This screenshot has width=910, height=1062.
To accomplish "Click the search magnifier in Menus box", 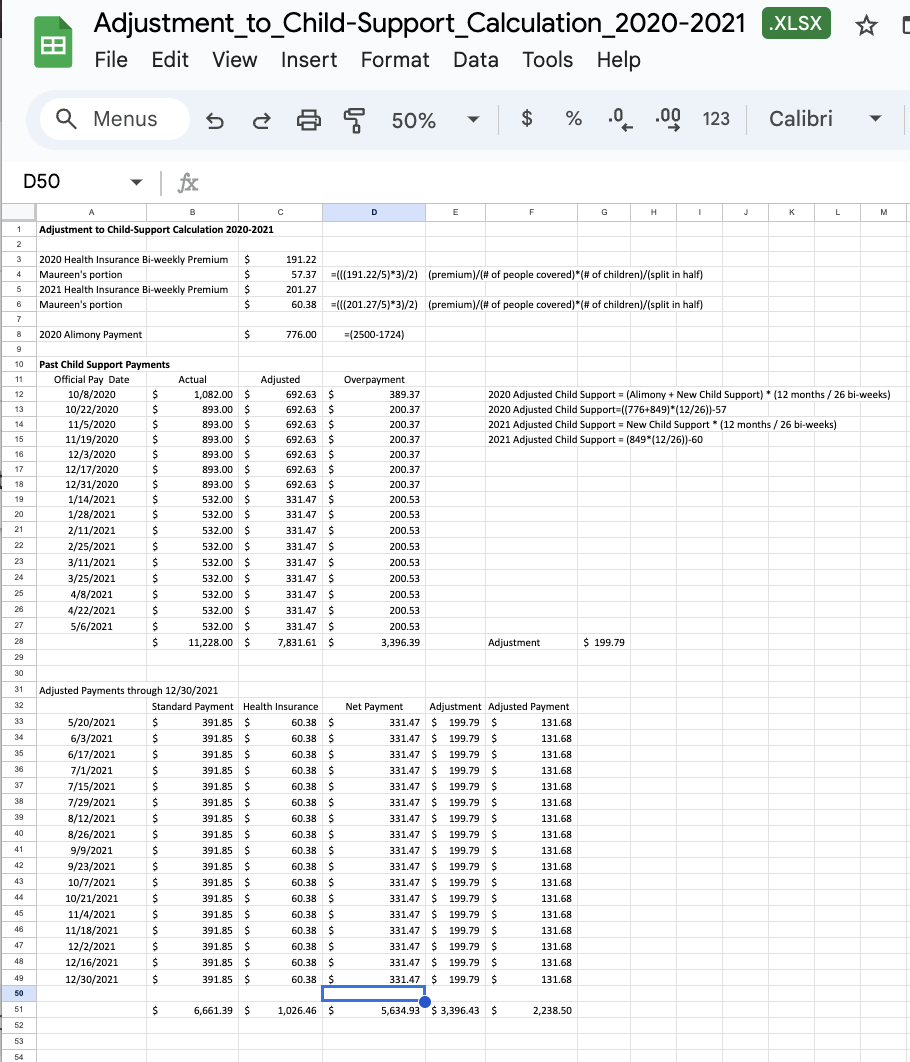I will 66,119.
